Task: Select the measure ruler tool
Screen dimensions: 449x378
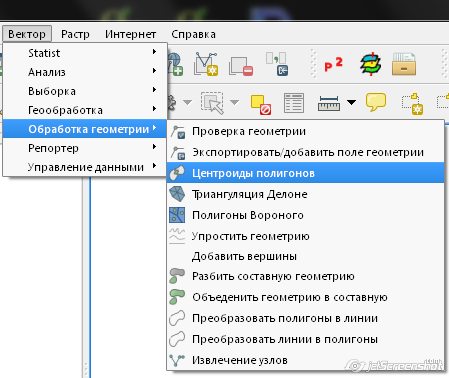Action: tap(329, 103)
